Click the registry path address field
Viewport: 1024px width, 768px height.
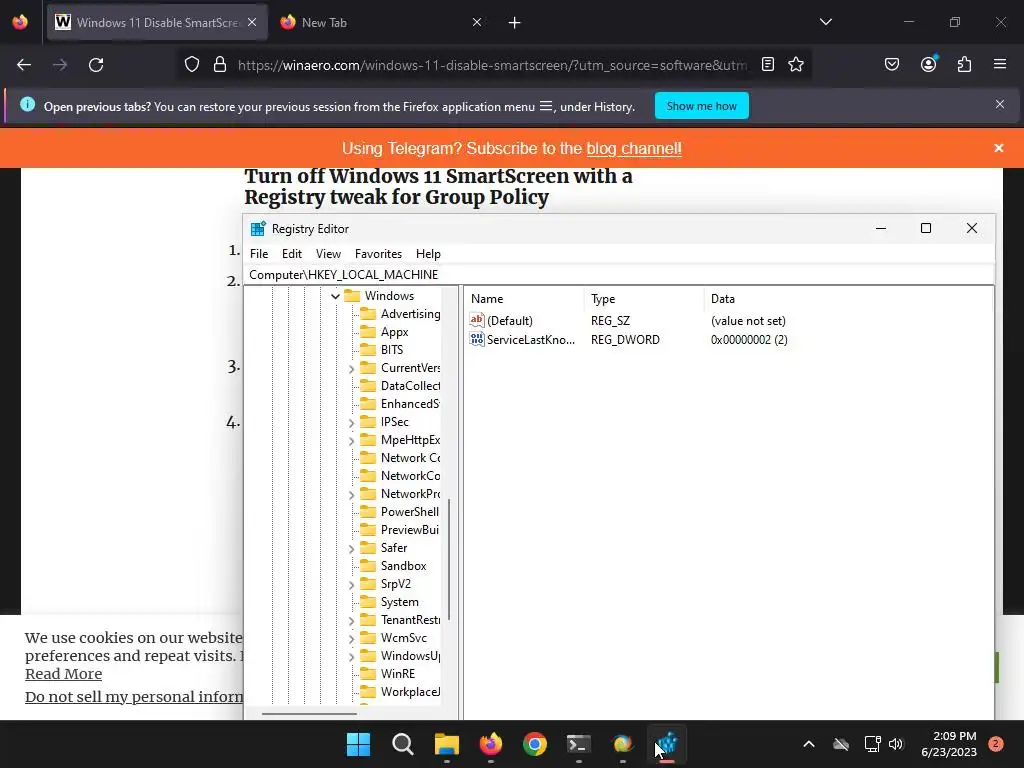click(620, 275)
